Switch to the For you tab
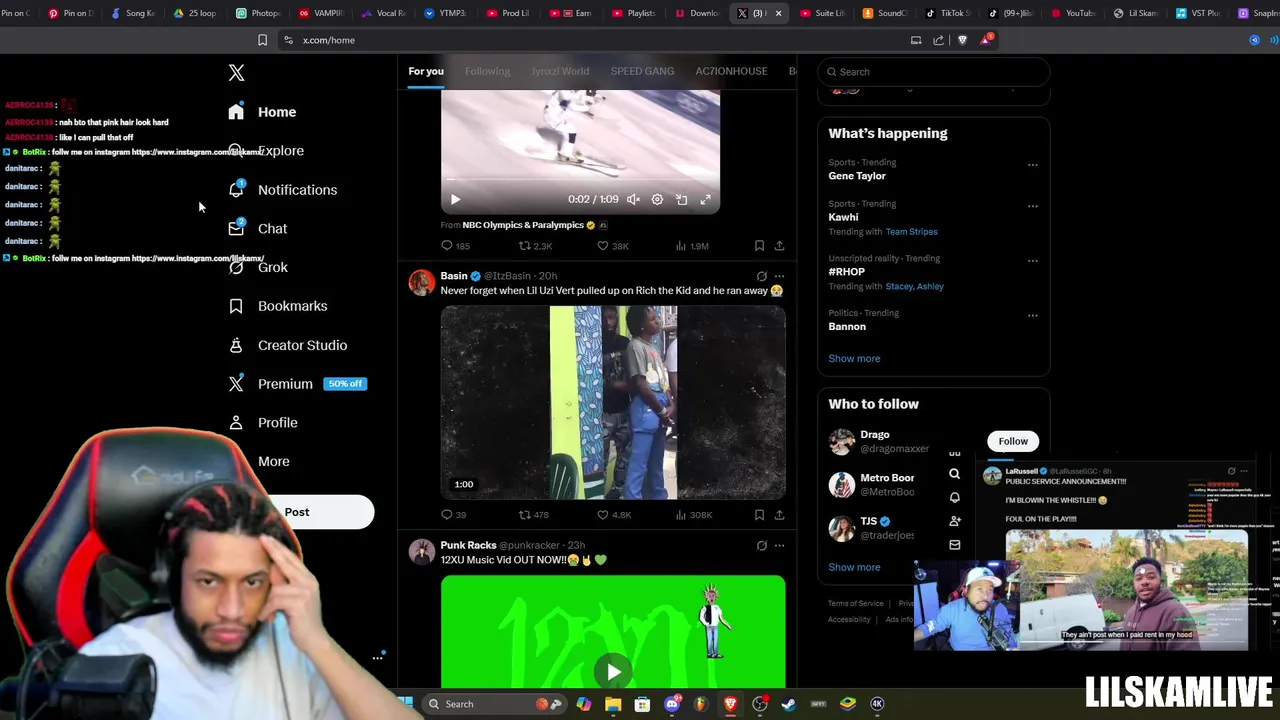The height and width of the screenshot is (720, 1280). pos(426,71)
